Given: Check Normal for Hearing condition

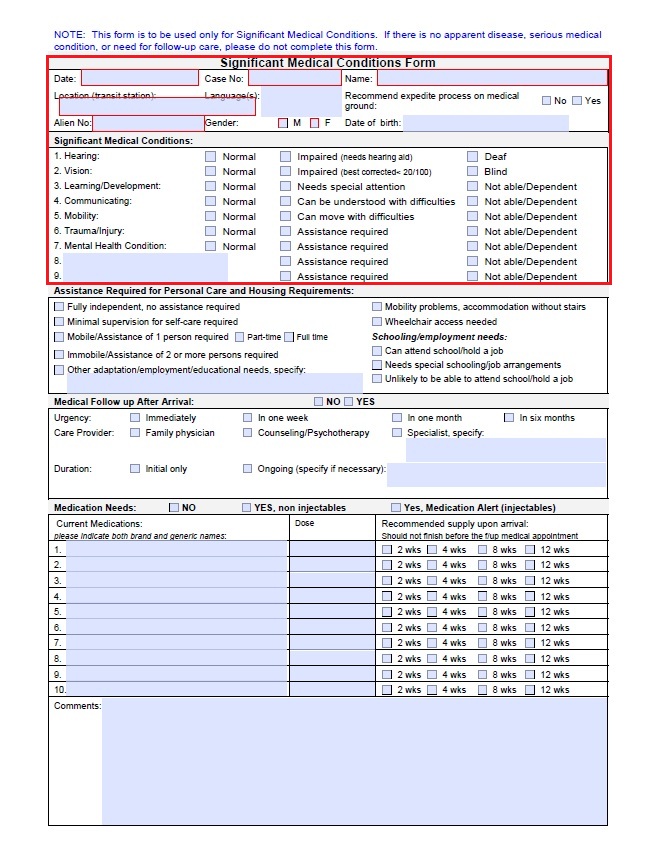Looking at the screenshot, I should (x=210, y=157).
